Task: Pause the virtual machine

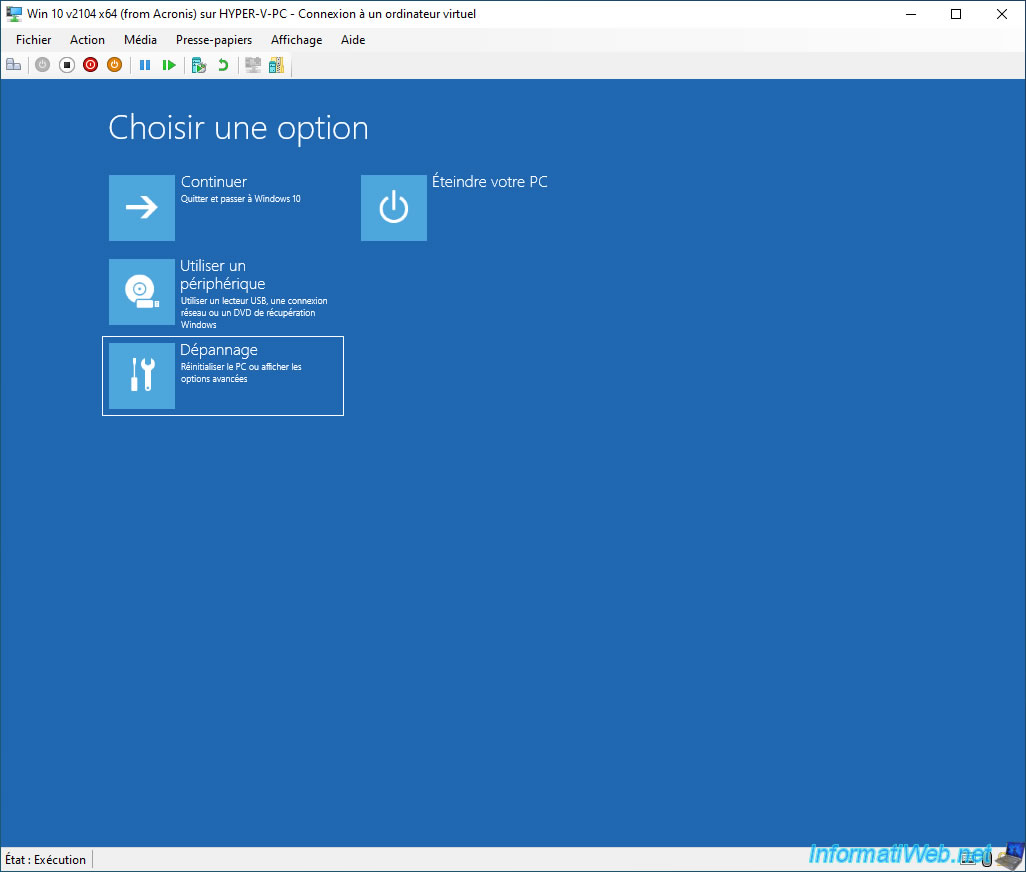Action: pos(145,65)
